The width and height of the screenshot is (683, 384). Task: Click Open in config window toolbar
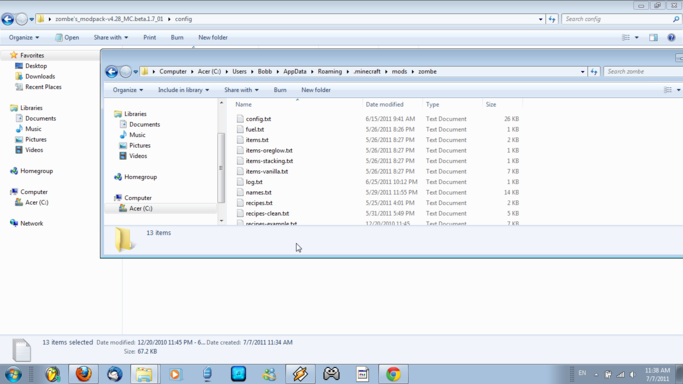point(67,37)
